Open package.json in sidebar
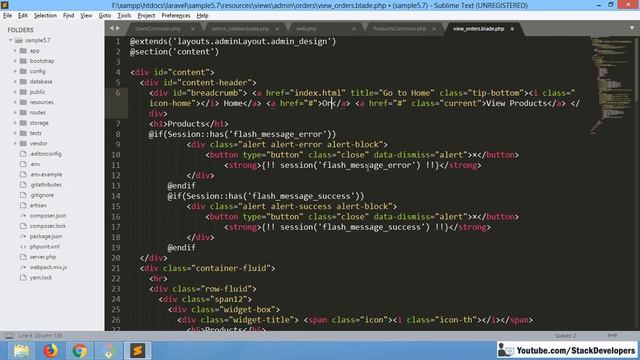The height and width of the screenshot is (360, 640). [46, 236]
